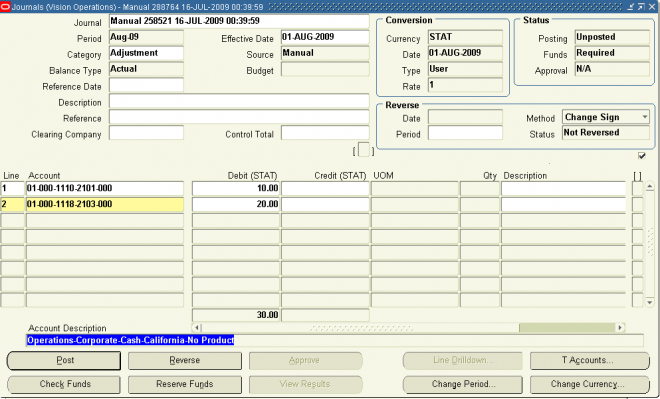
Task: Click the Reverse Status field Not Reversed
Action: (x=606, y=133)
